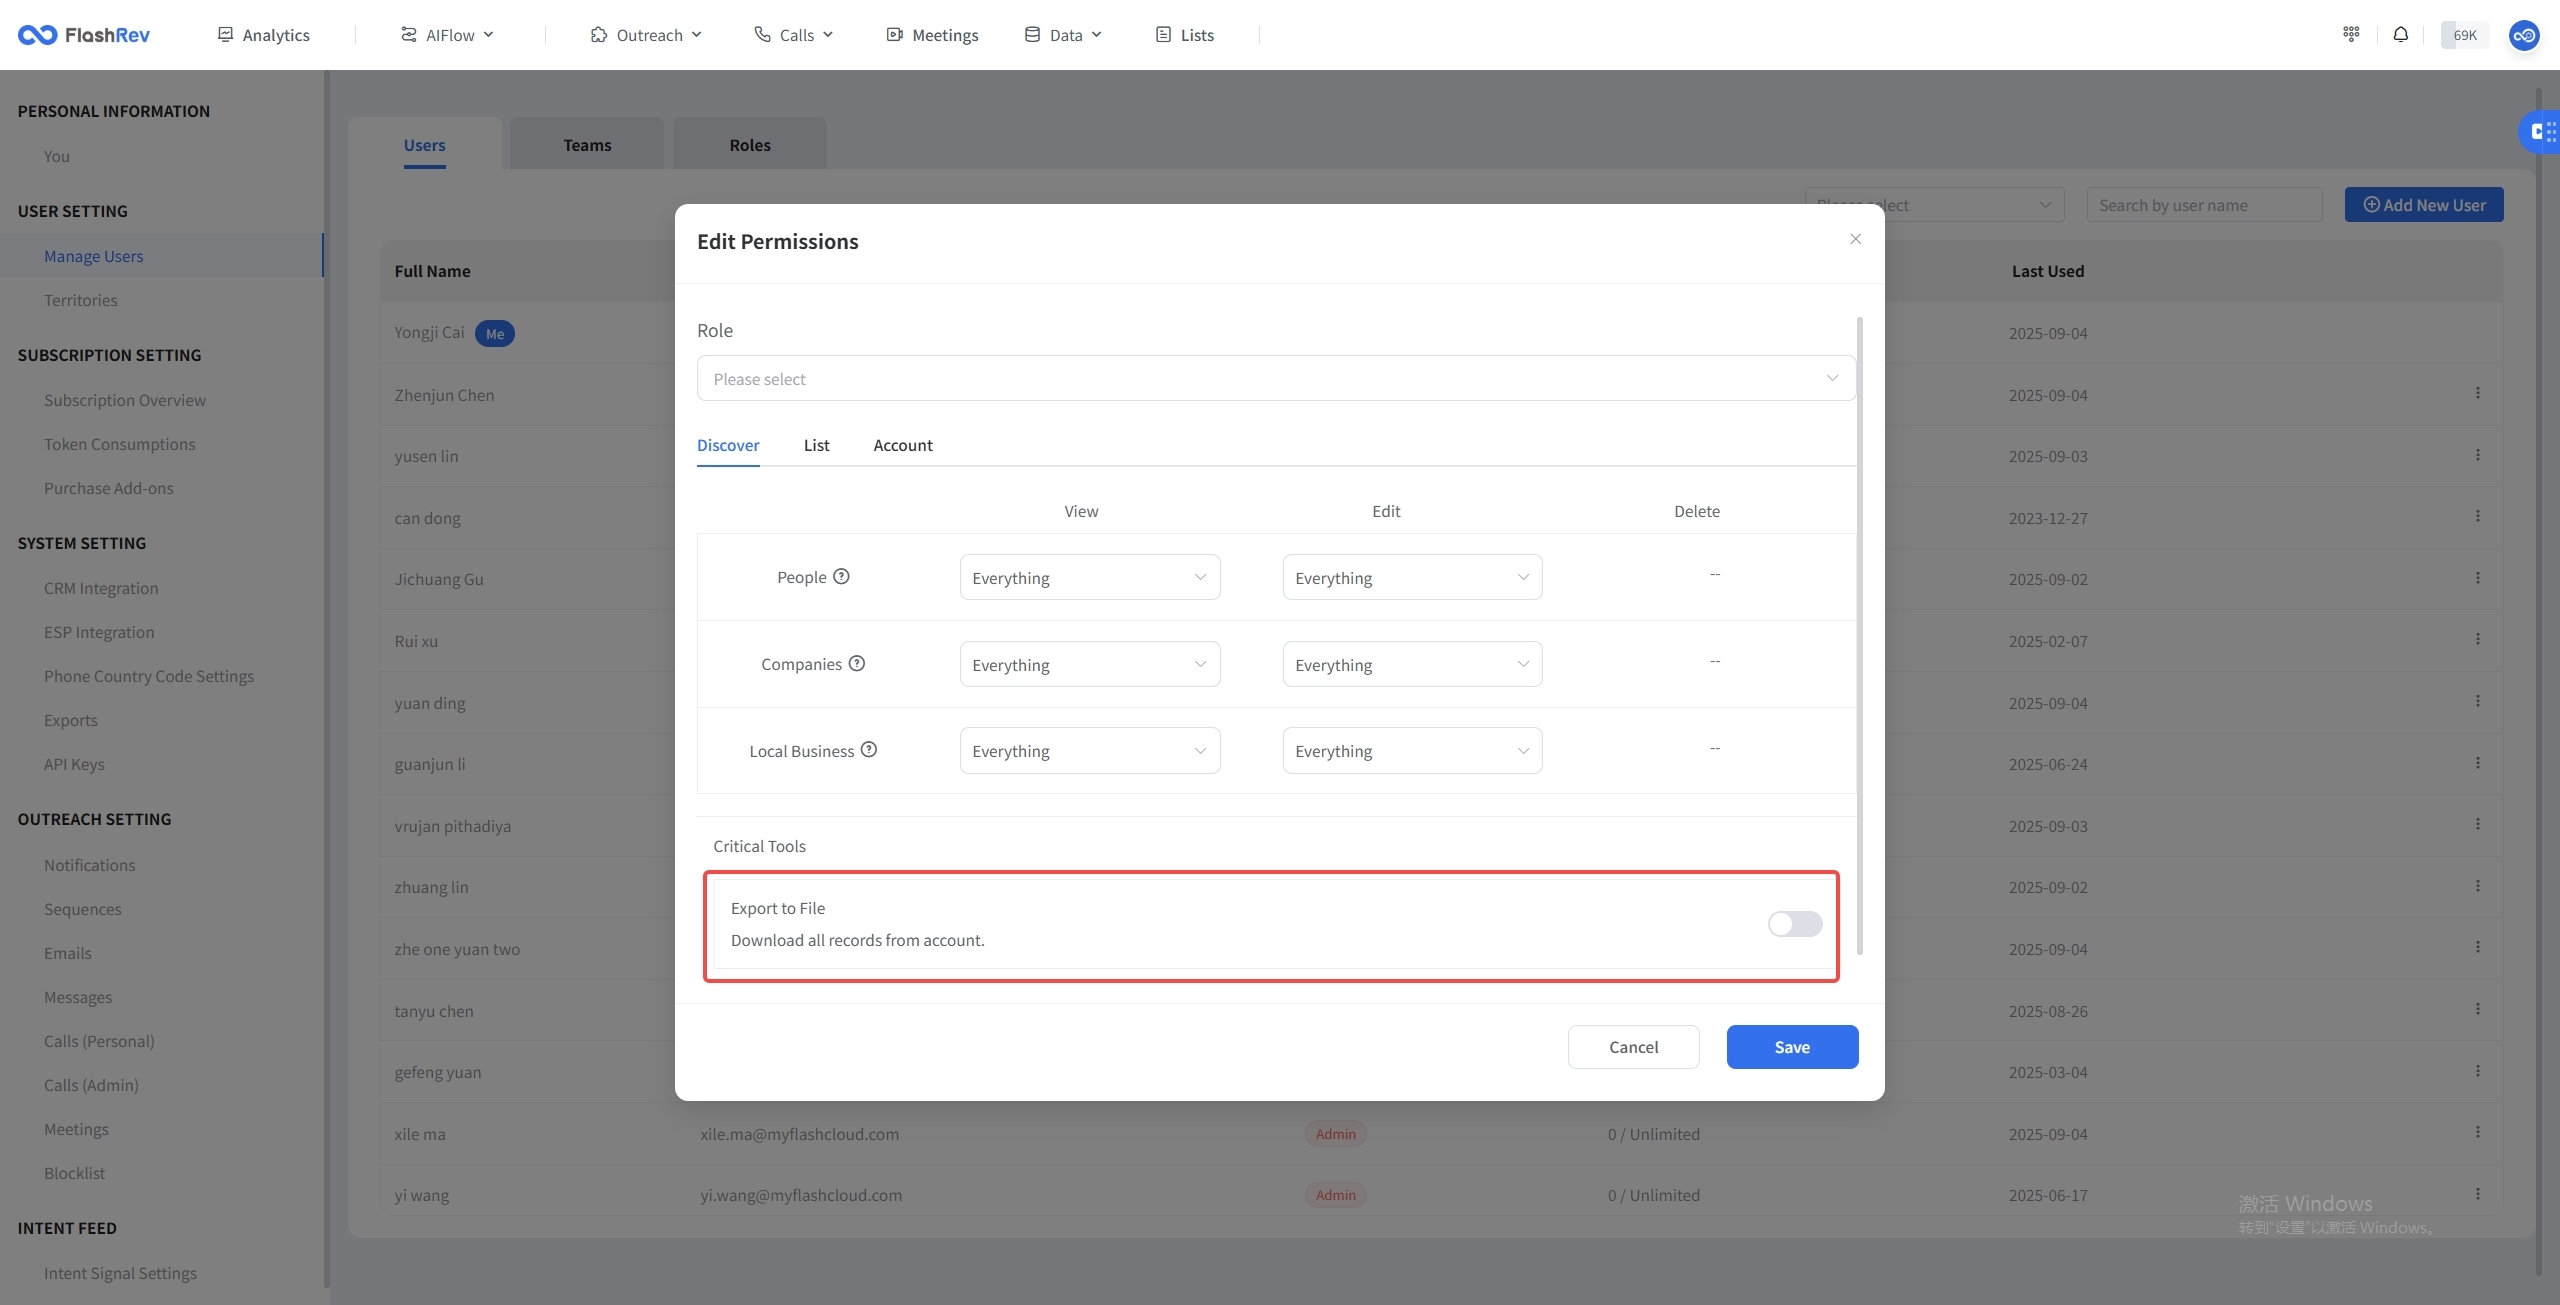
Task: Open row menu for Jichuang Gu
Action: pyautogui.click(x=2478, y=578)
